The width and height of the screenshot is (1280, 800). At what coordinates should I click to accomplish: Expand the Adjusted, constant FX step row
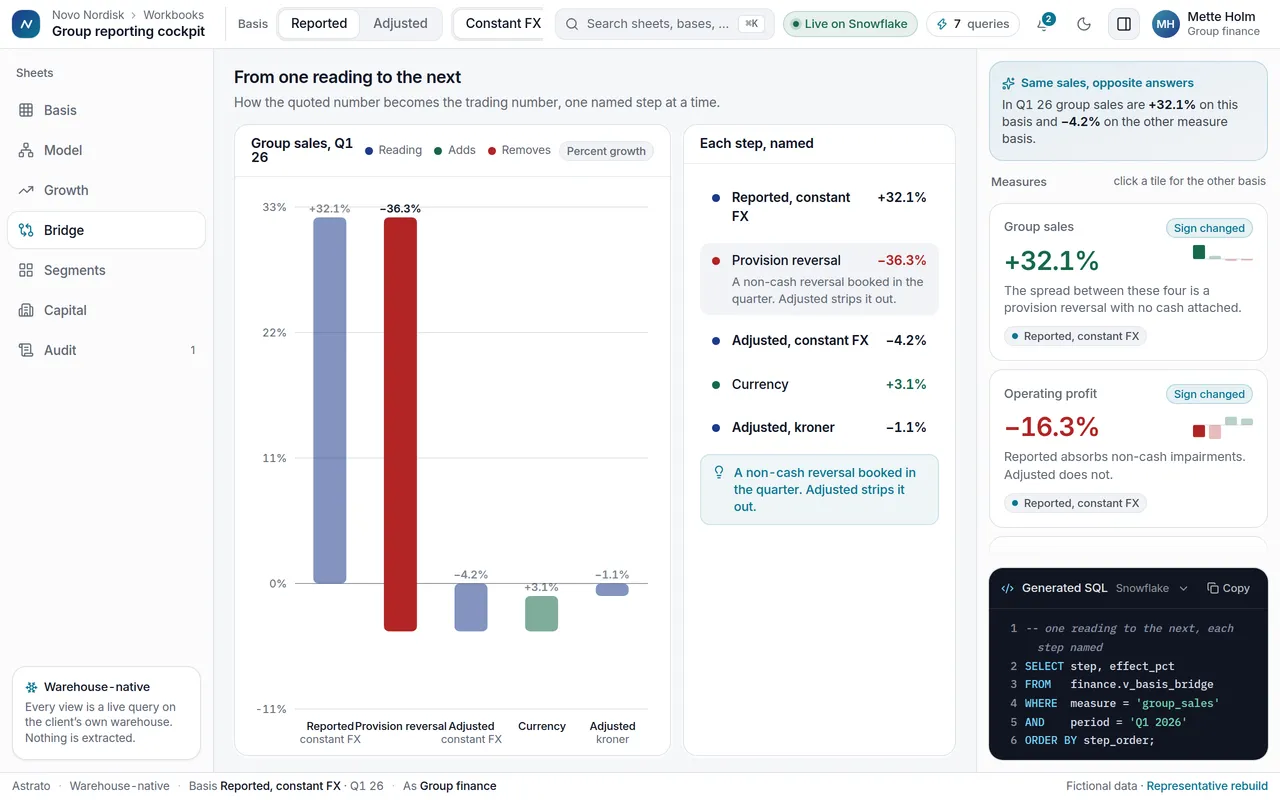click(819, 340)
